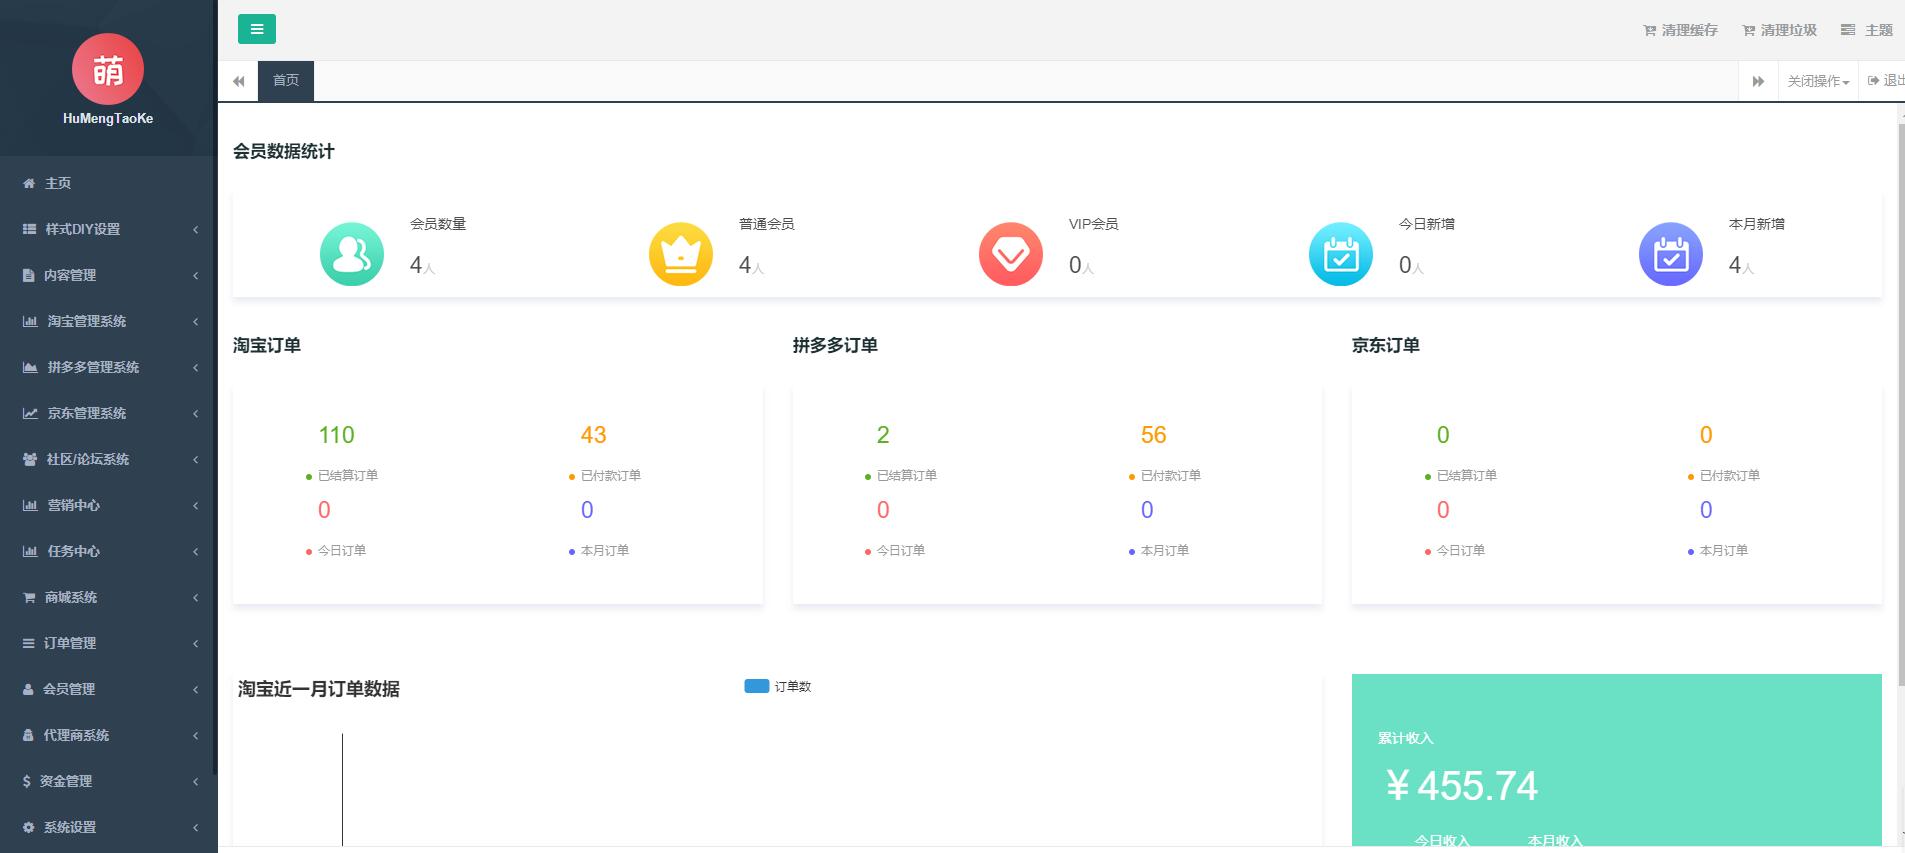
Task: Click the green member count icon
Action: coord(351,254)
